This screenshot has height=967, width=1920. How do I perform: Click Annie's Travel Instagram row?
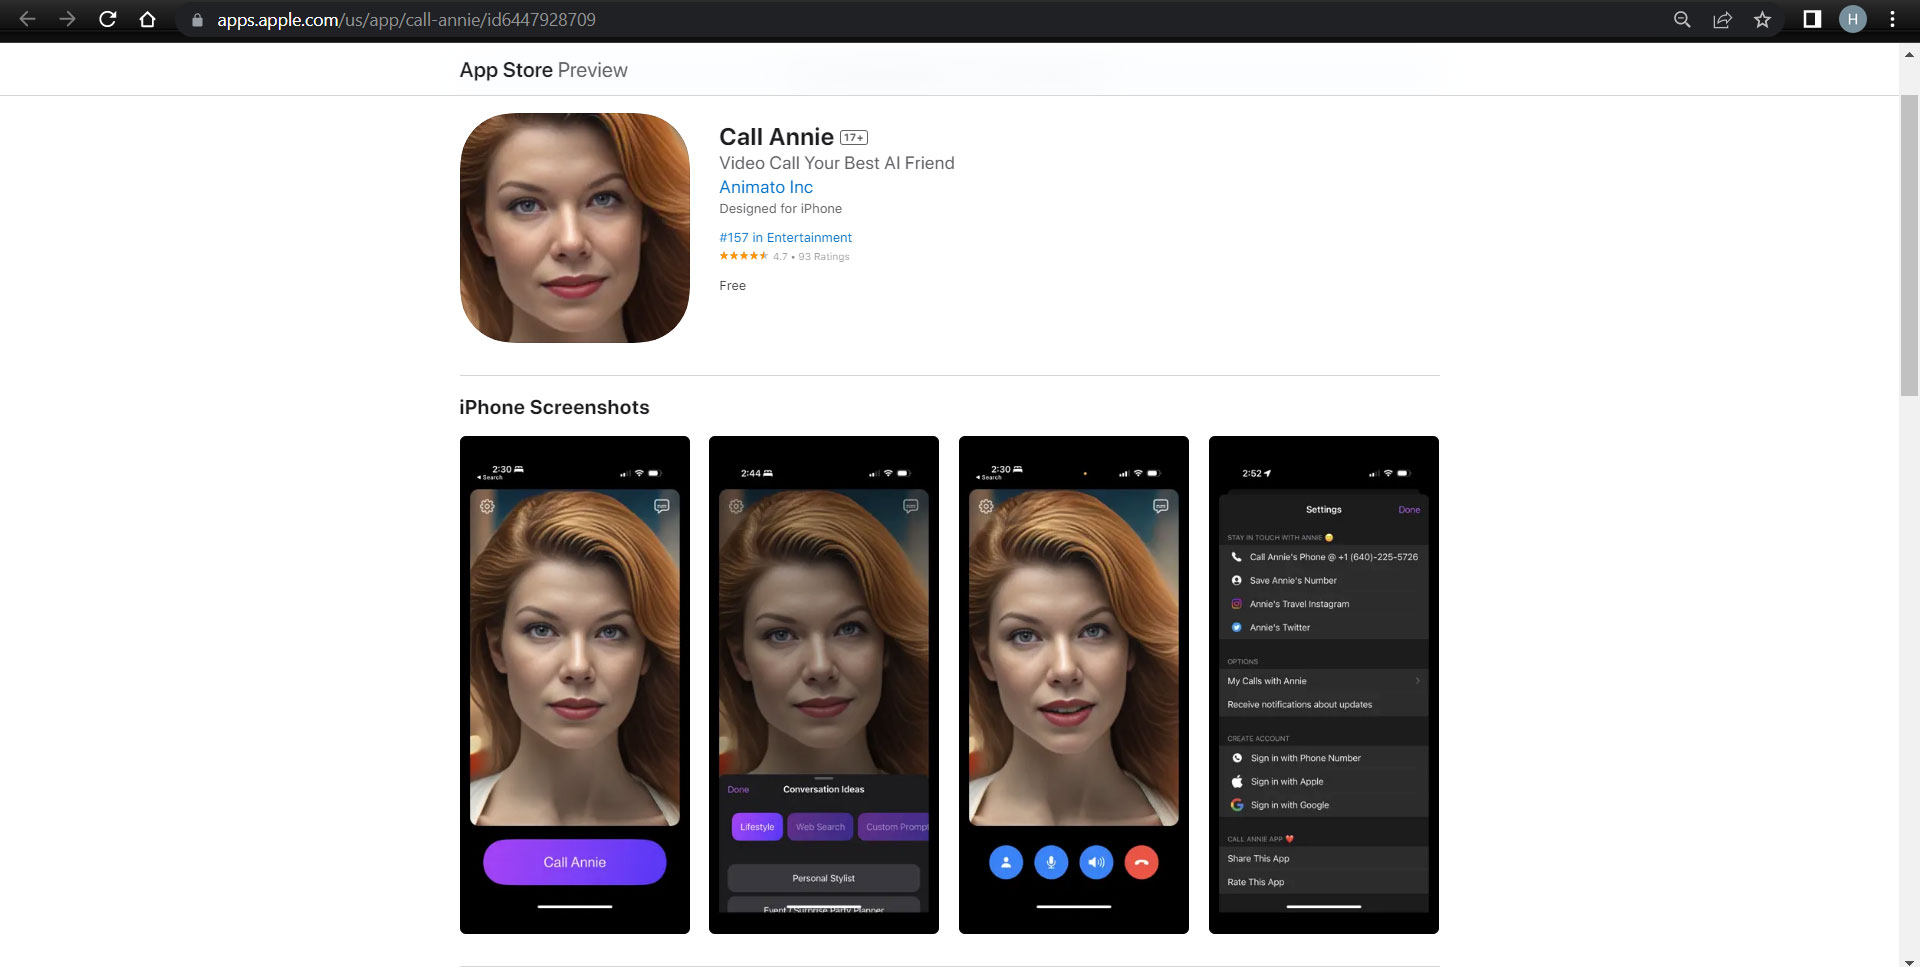point(1323,604)
